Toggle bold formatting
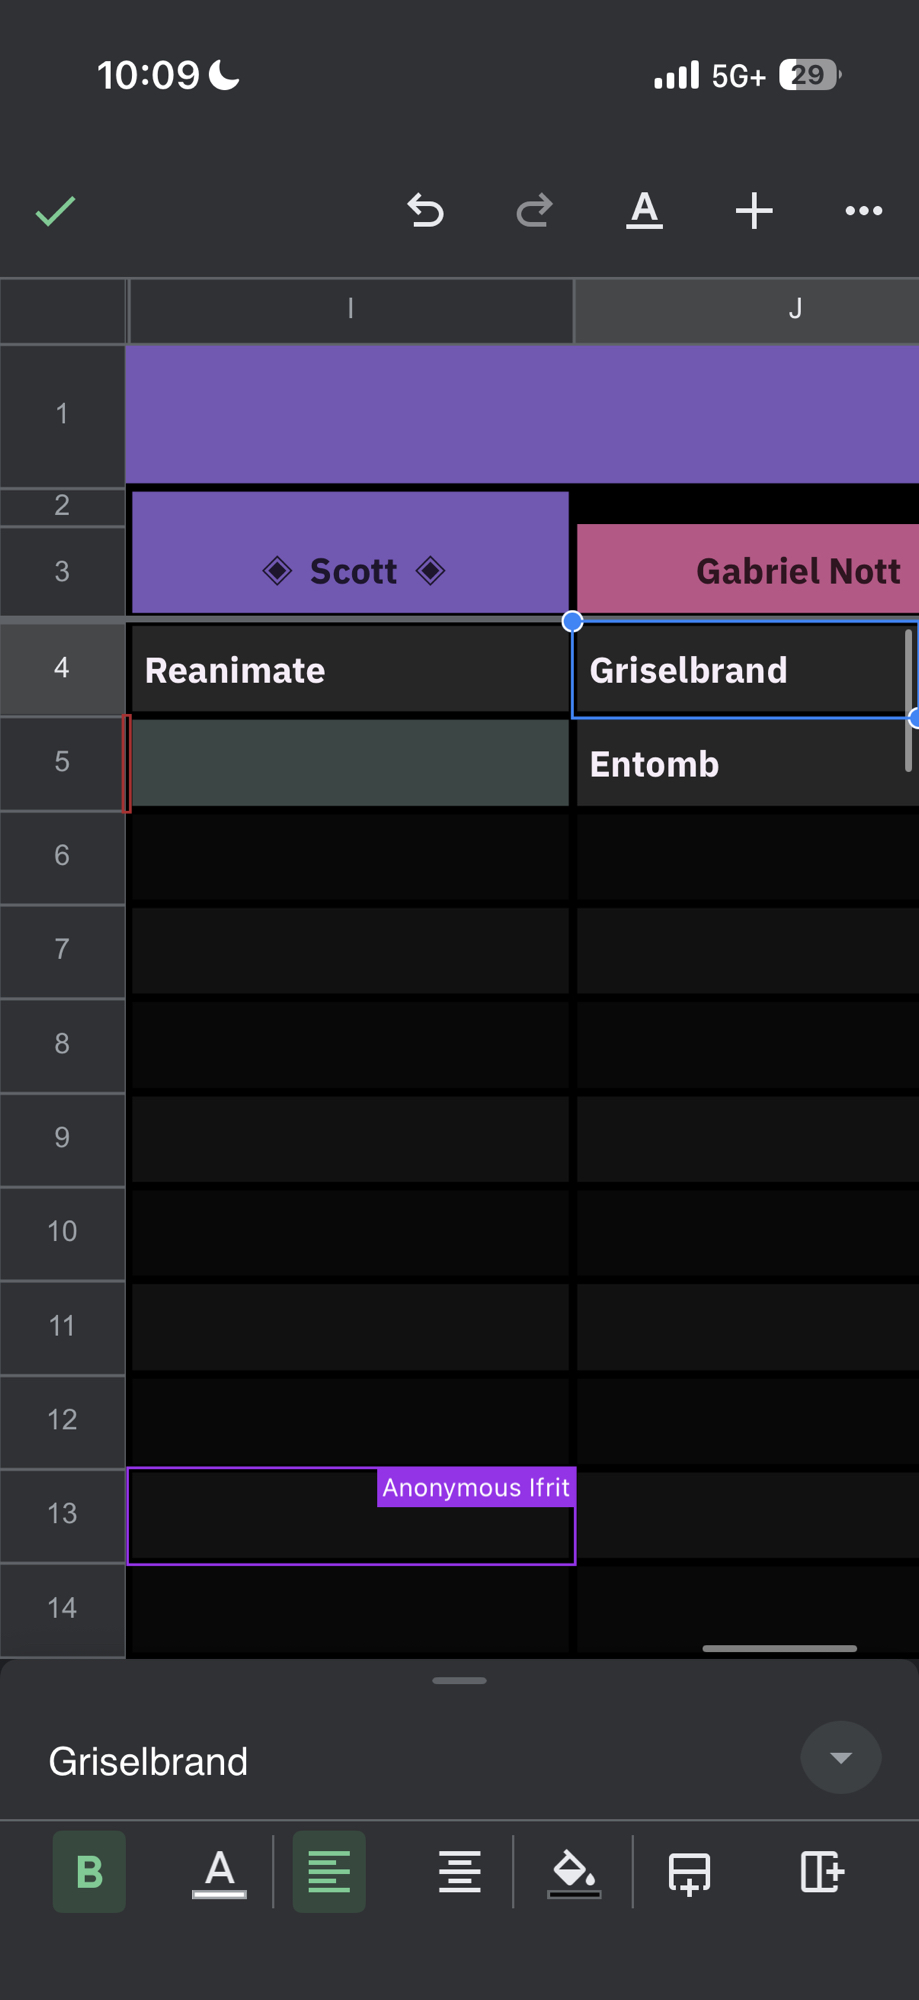The width and height of the screenshot is (919, 2000). tap(89, 1872)
